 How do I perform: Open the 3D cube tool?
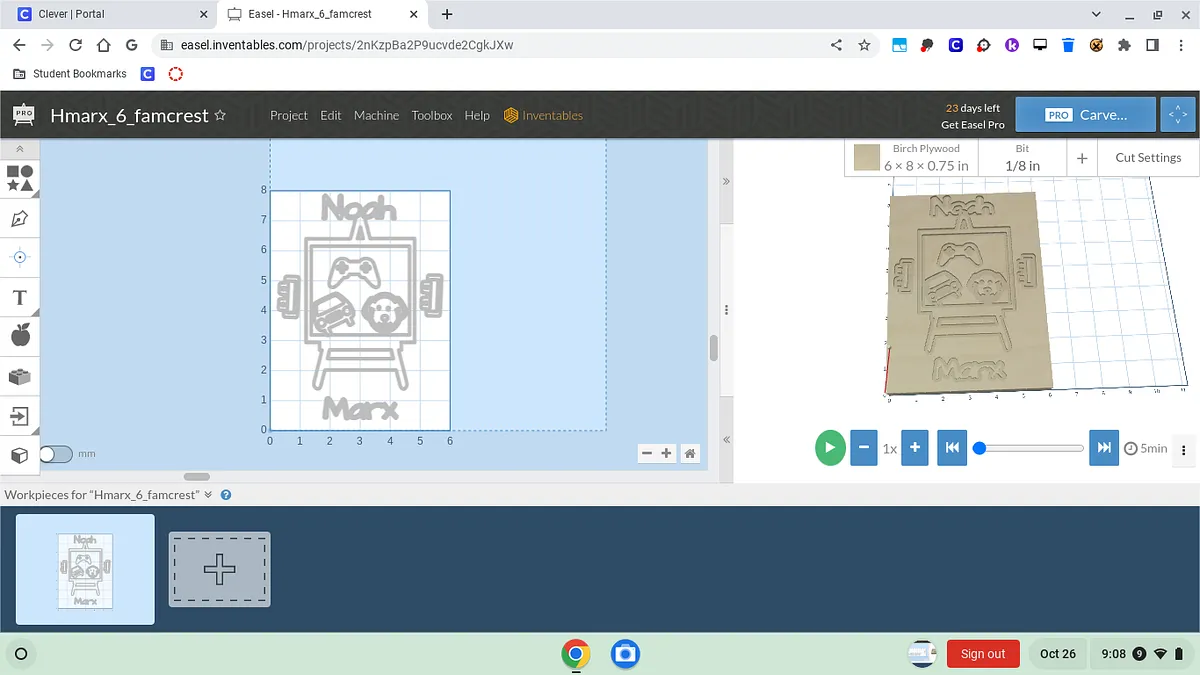(20, 455)
